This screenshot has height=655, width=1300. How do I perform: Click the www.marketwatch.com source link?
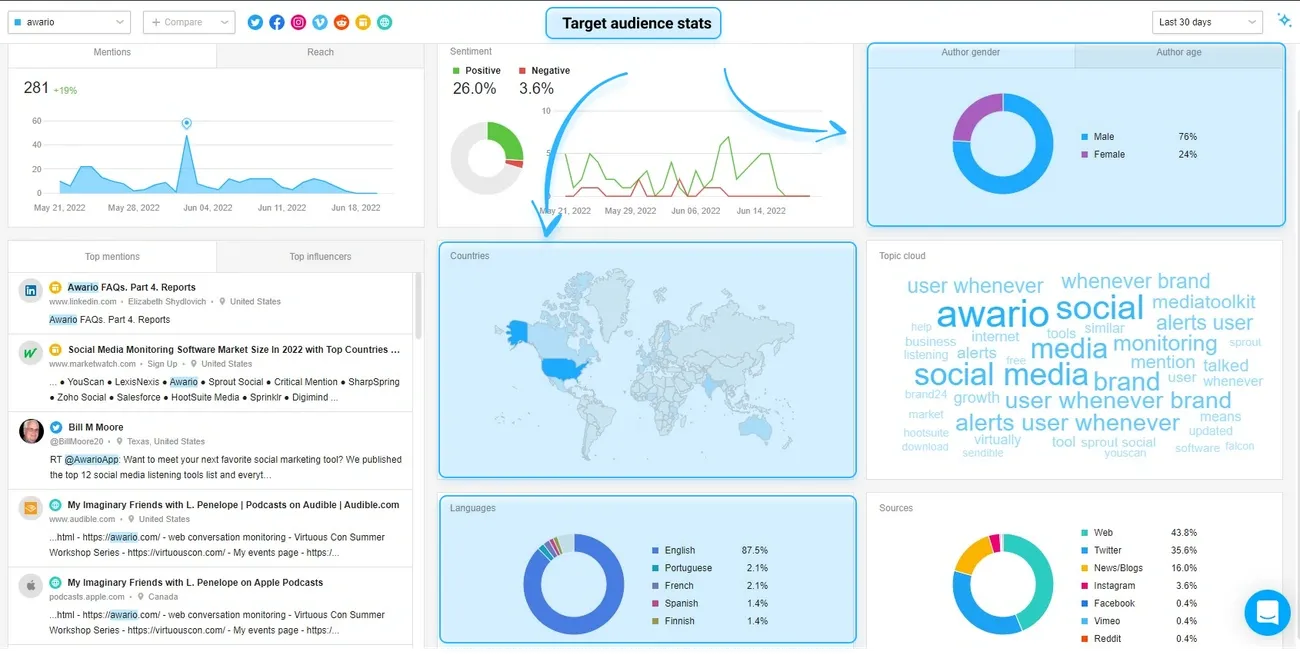pos(91,364)
